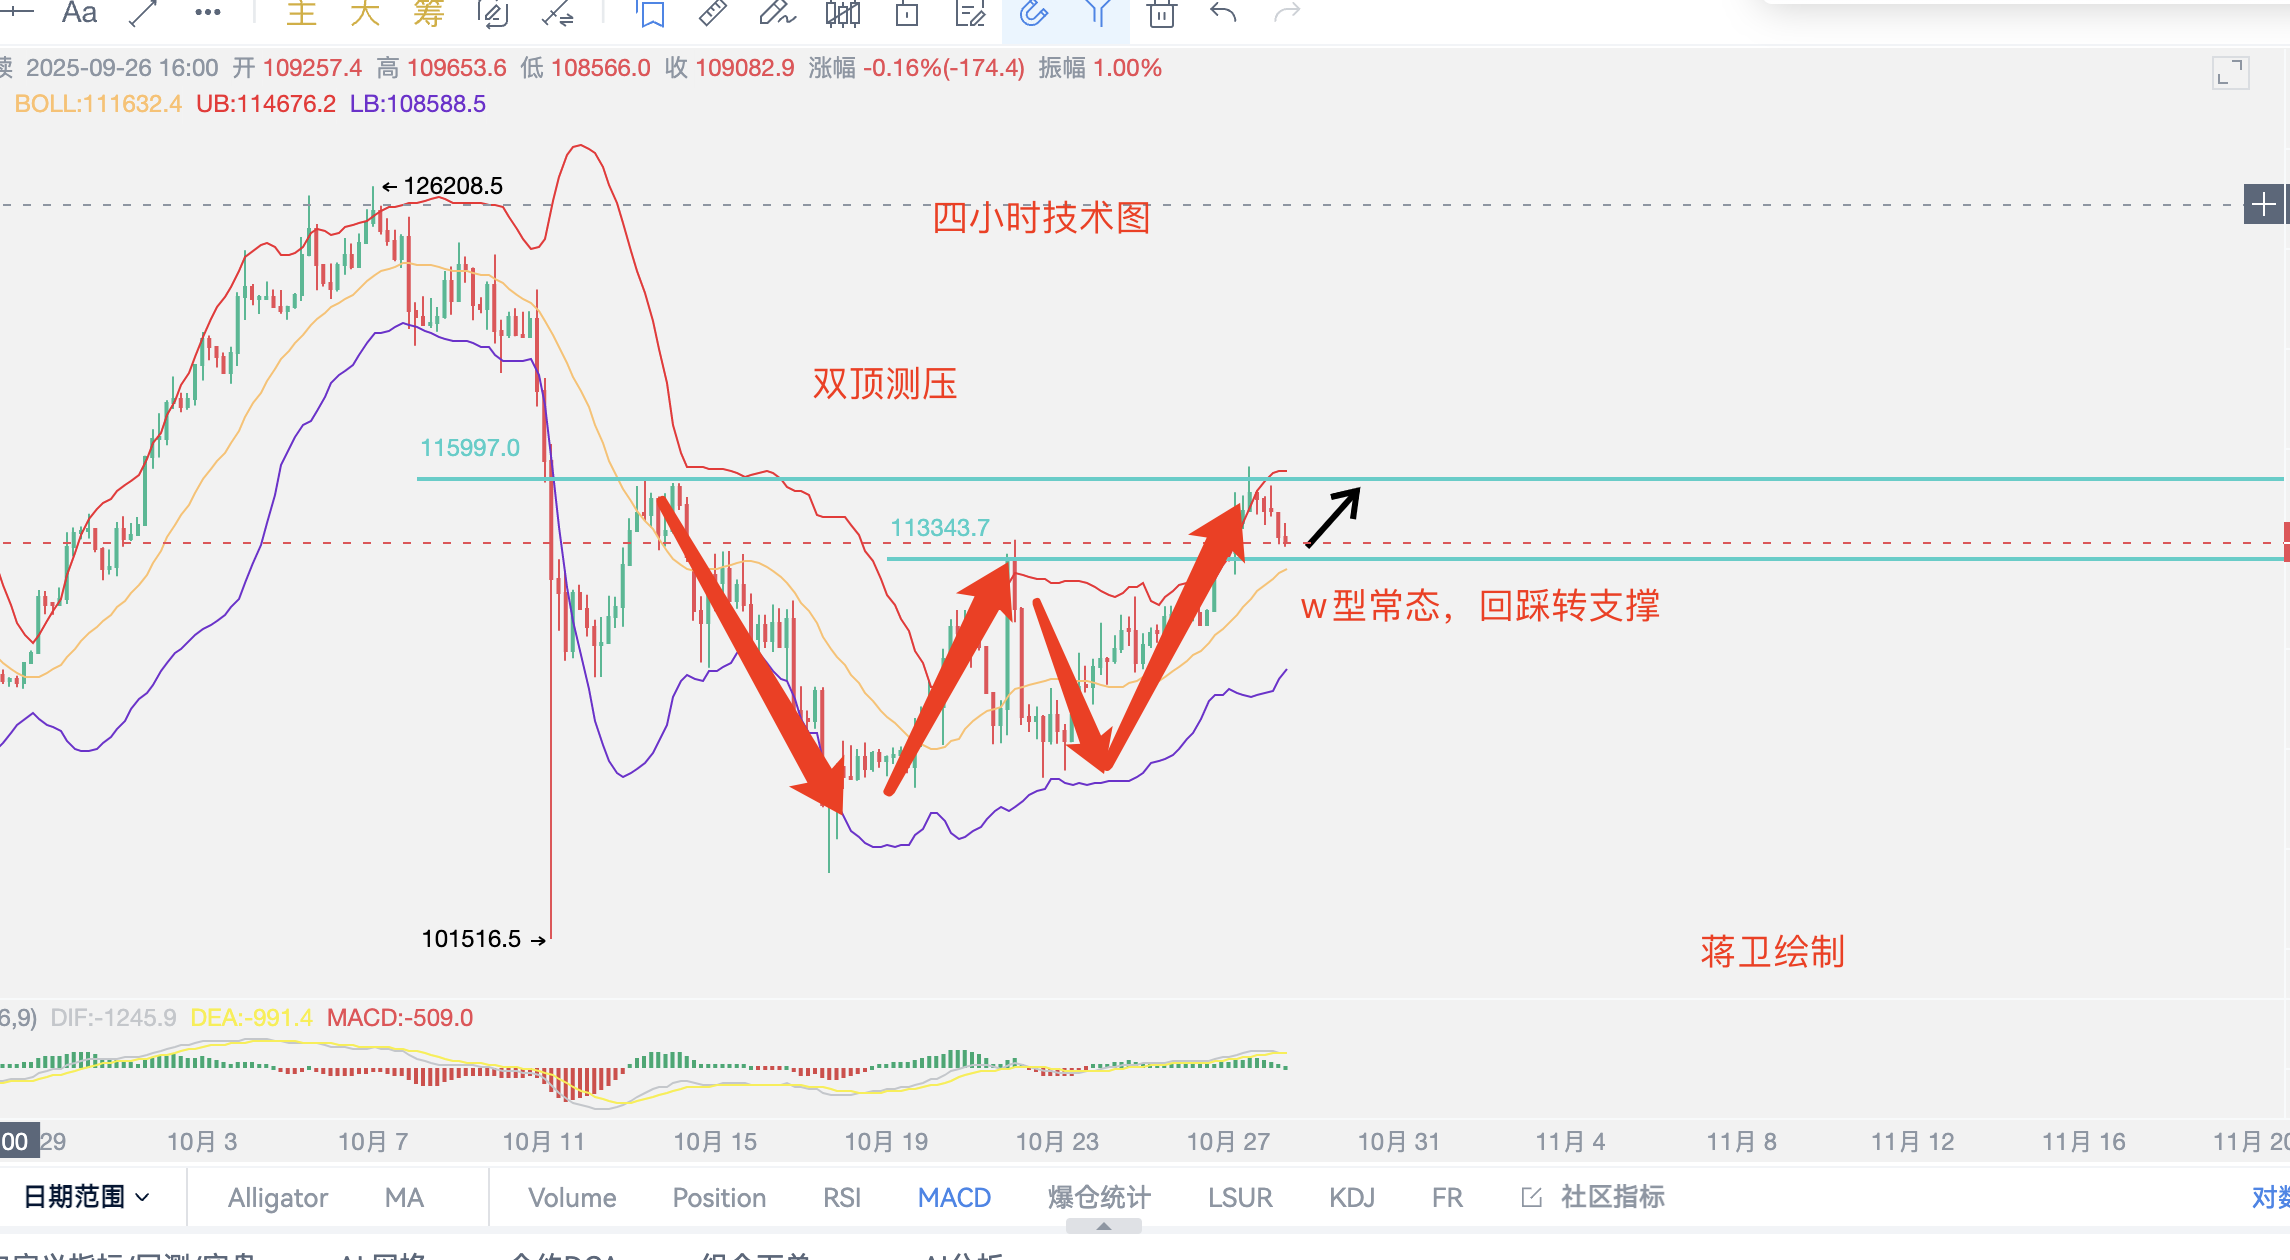Image resolution: width=2290 pixels, height=1260 pixels.
Task: Click the trash delete drawings icon
Action: 1161,13
